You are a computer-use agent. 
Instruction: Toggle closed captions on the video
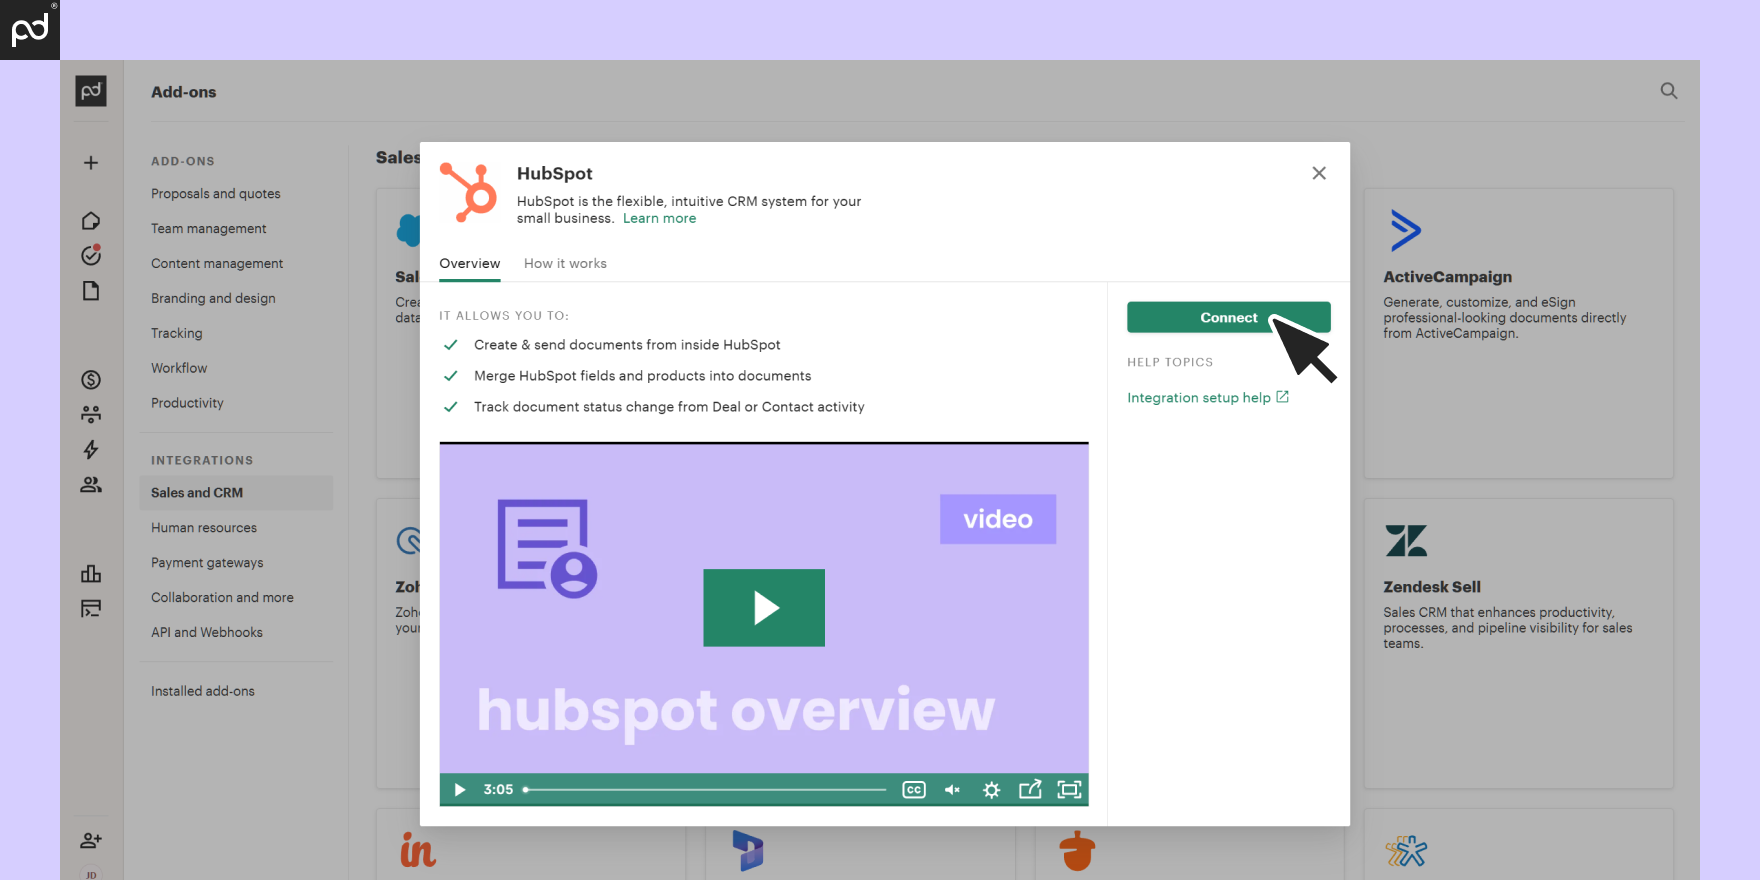click(914, 790)
